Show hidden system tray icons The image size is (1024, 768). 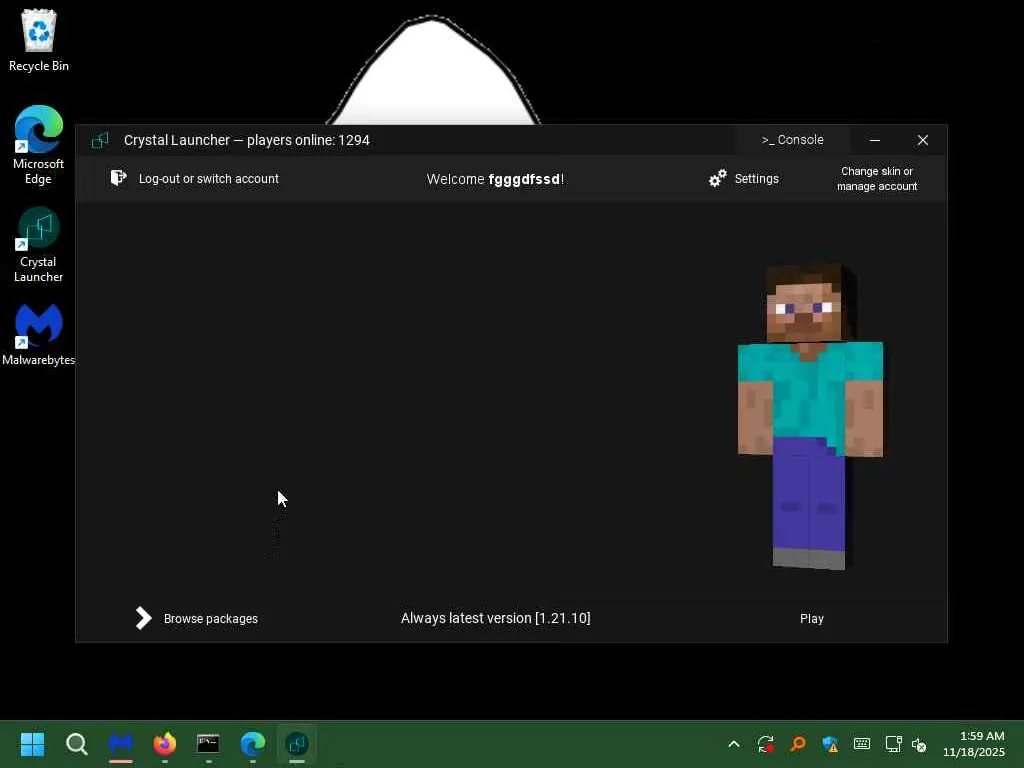click(734, 744)
